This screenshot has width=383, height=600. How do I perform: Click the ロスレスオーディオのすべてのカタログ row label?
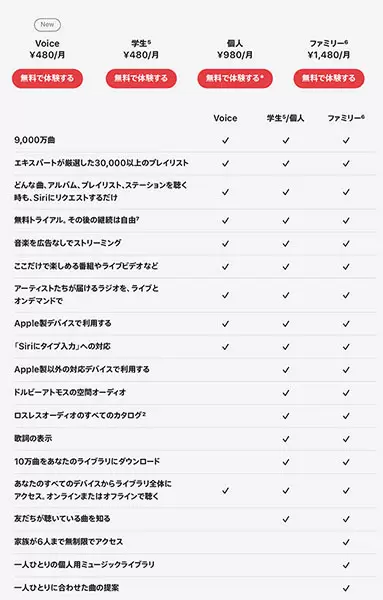point(80,415)
